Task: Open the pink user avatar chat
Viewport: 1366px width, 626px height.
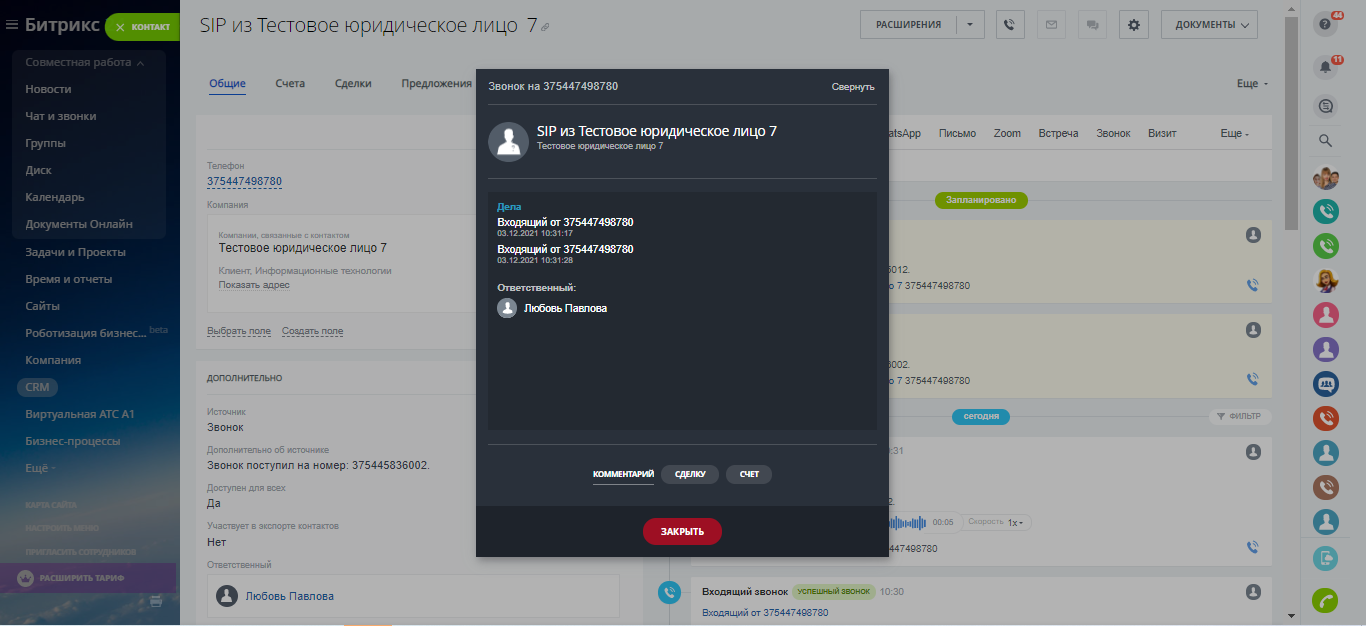Action: click(x=1326, y=315)
